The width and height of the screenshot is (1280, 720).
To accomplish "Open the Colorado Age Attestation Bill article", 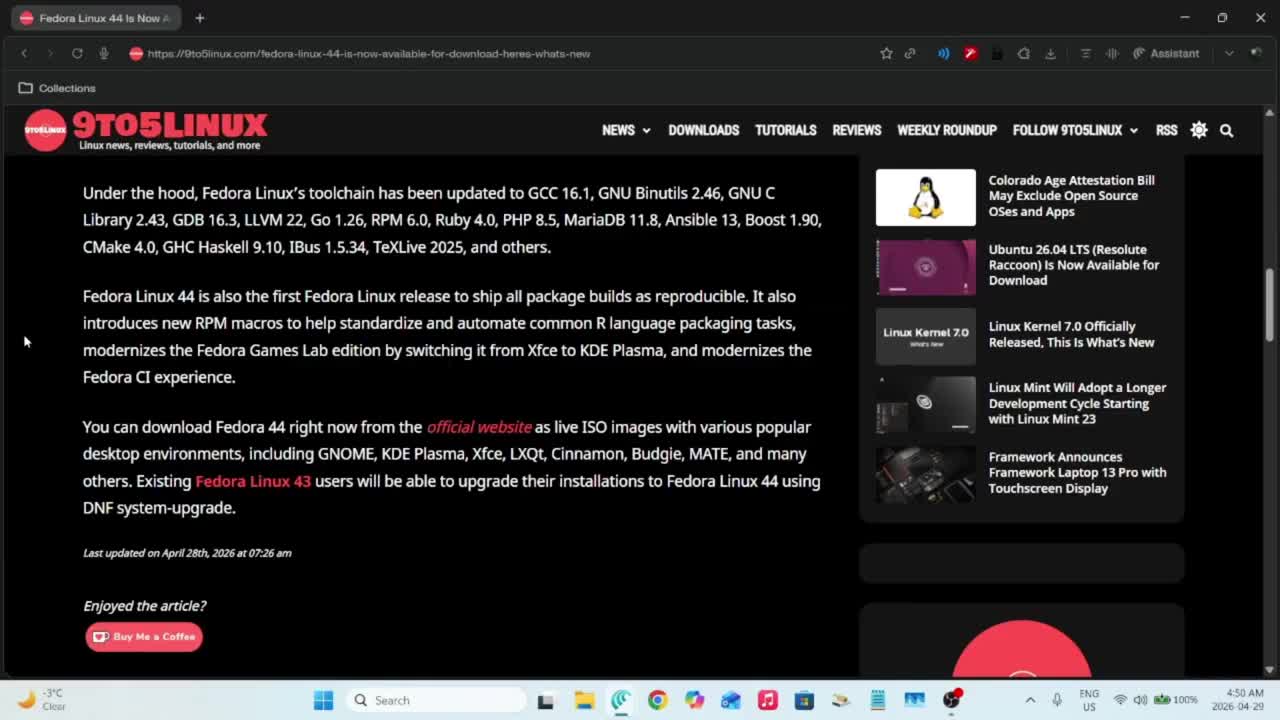I will 1071,196.
